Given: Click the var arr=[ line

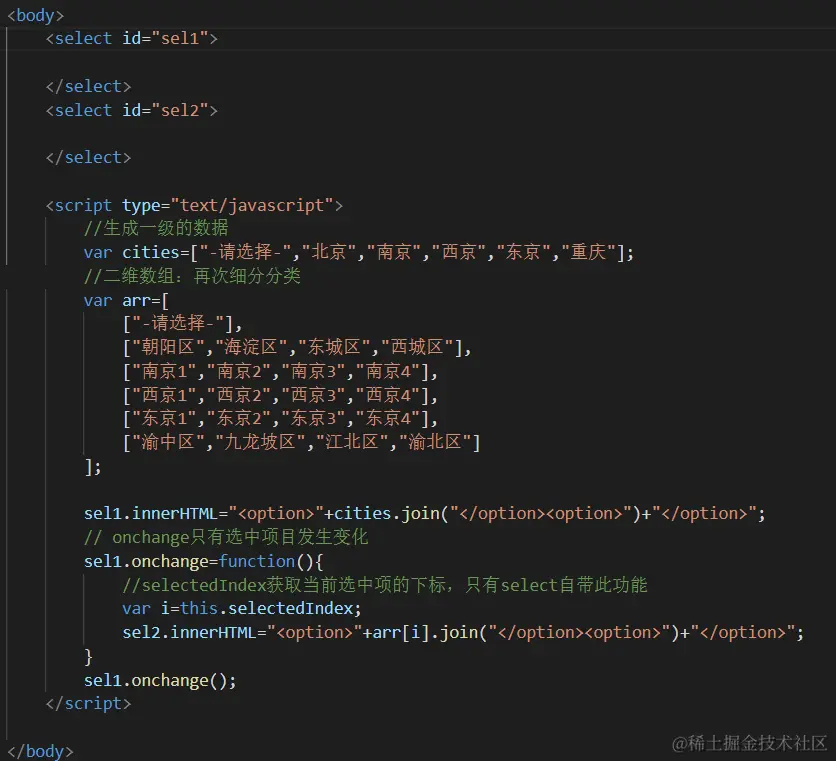Looking at the screenshot, I should point(126,300).
